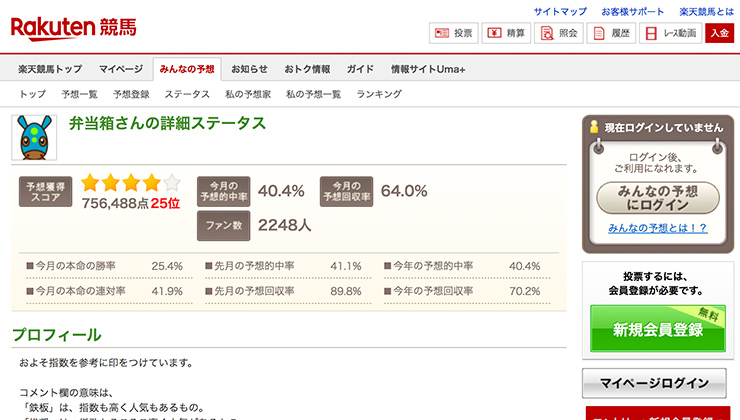Click the fifth empty rating star
Image resolution: width=740 pixels, height=420 pixels.
coord(172,183)
